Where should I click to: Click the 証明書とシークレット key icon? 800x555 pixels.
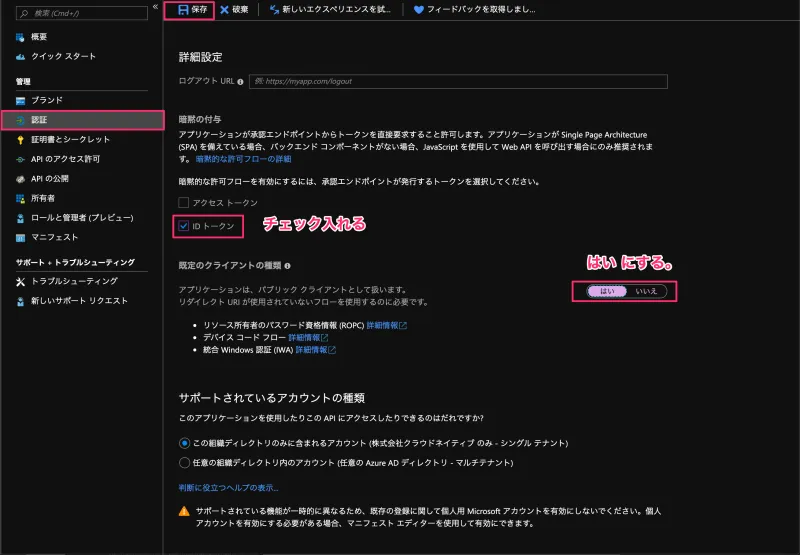point(20,140)
